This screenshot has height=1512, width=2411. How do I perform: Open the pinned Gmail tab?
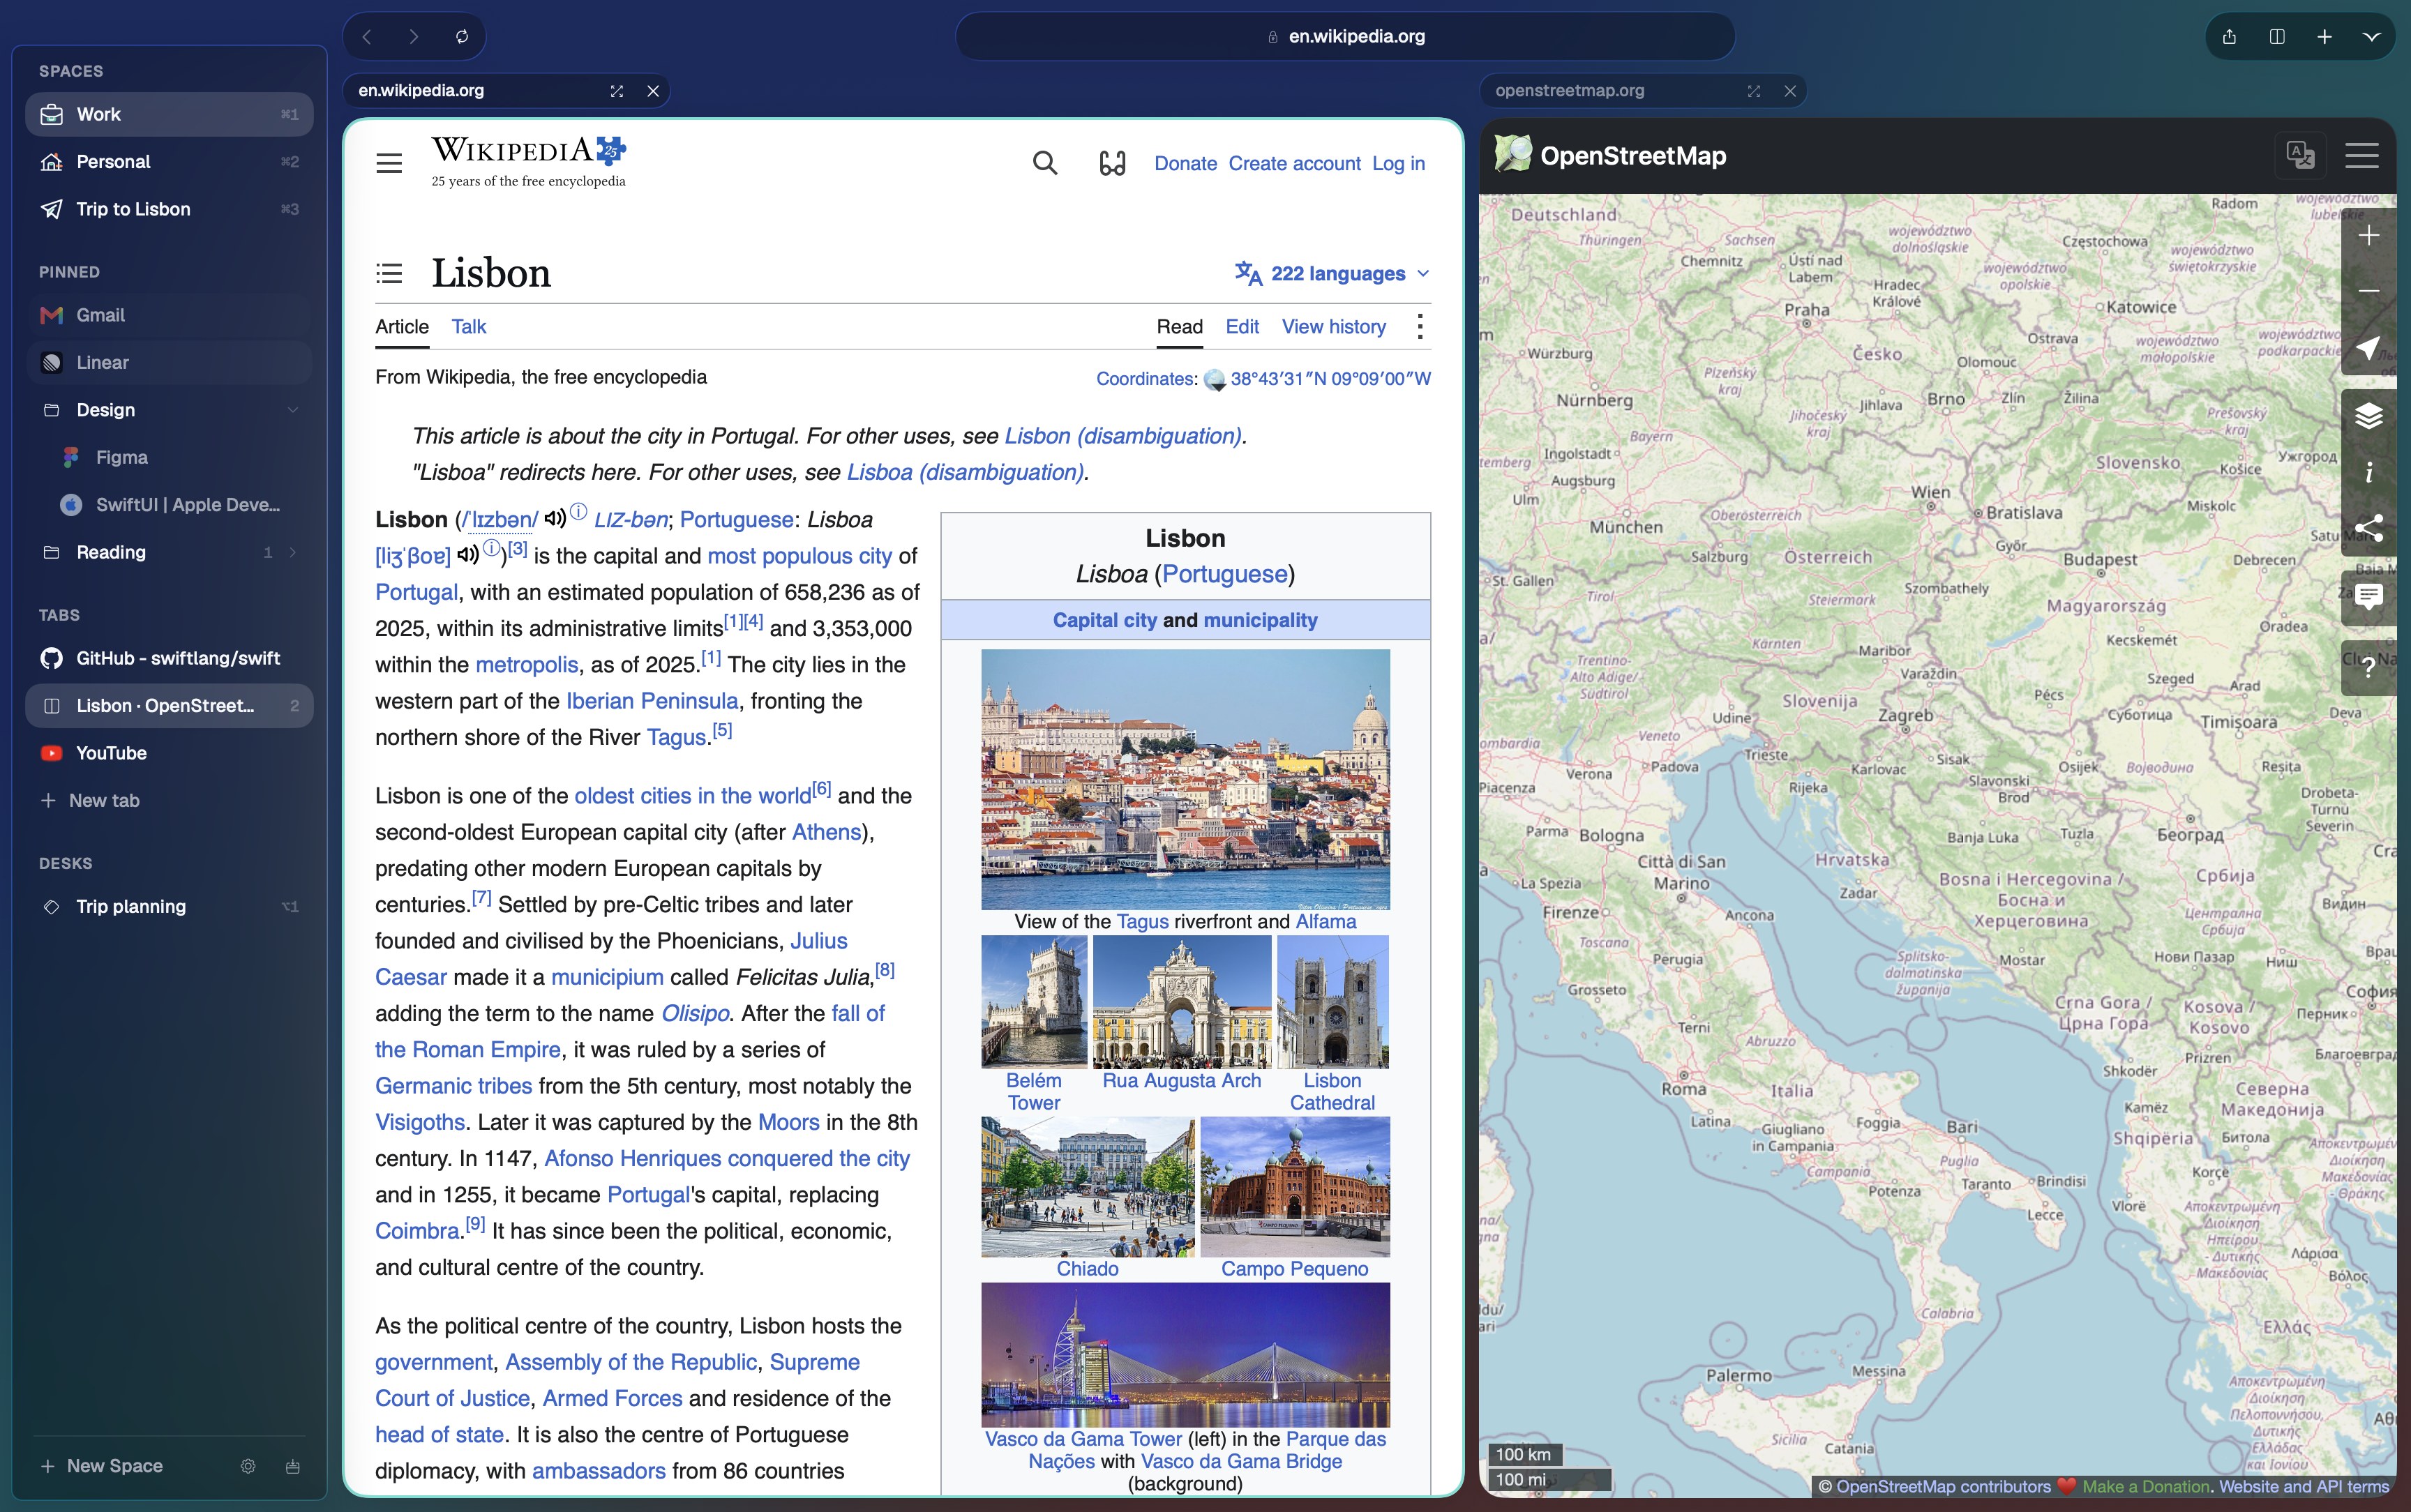(169, 315)
